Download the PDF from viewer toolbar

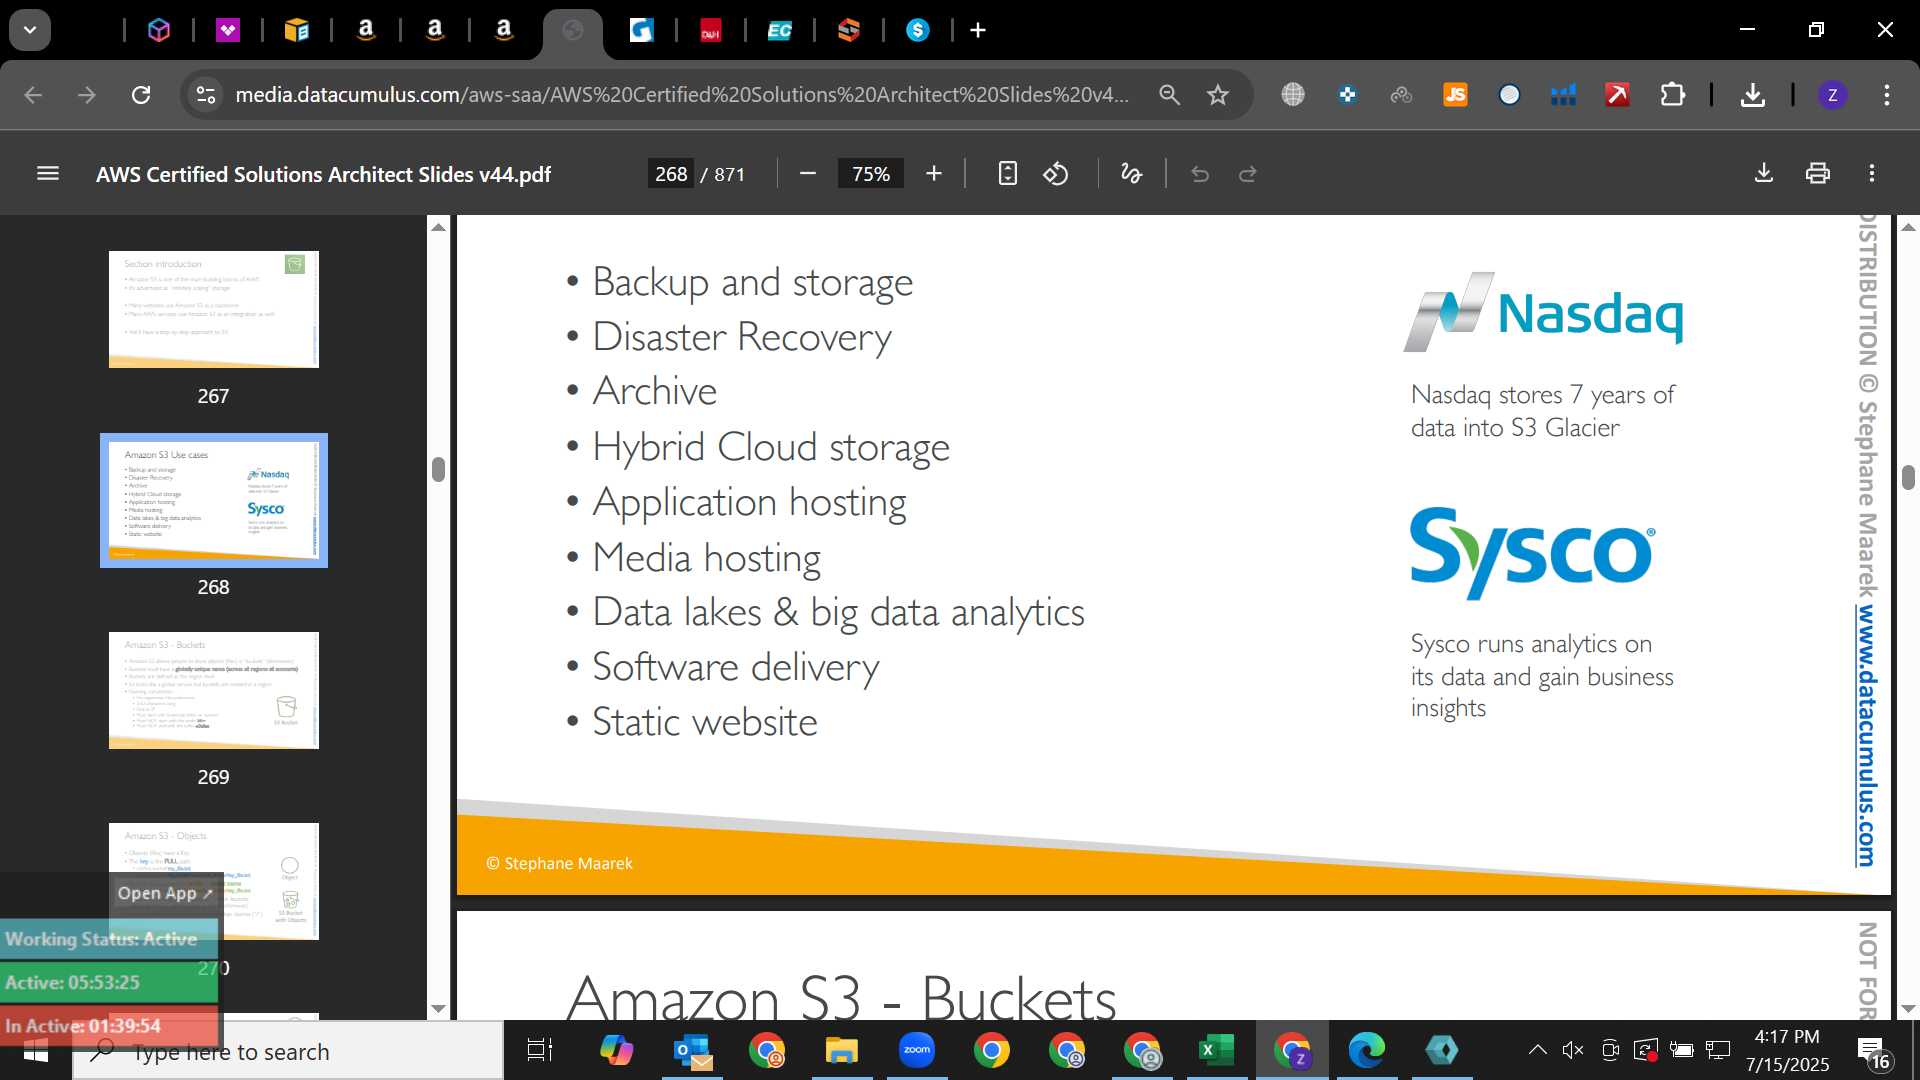(x=1764, y=174)
